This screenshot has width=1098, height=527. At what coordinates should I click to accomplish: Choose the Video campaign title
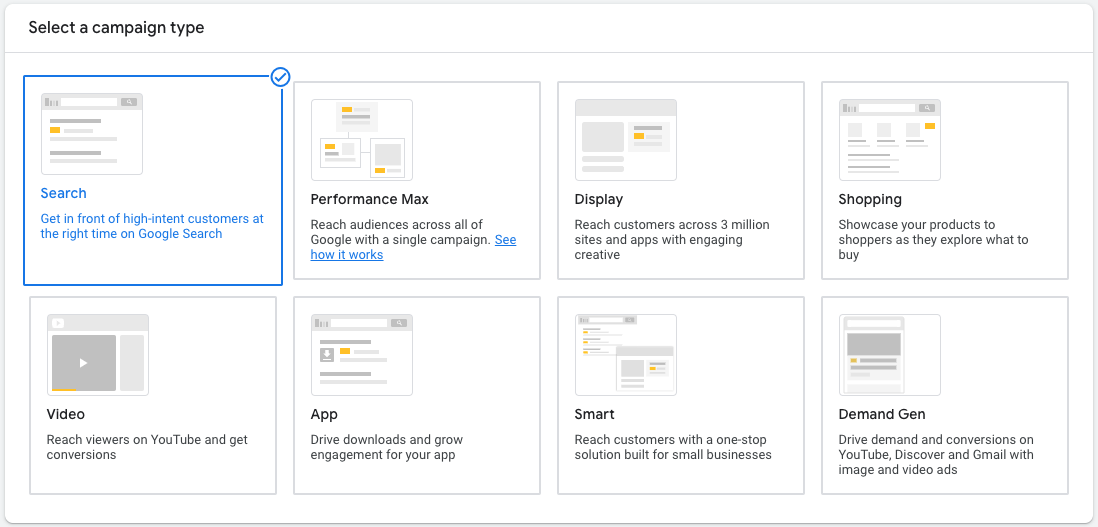tap(66, 414)
